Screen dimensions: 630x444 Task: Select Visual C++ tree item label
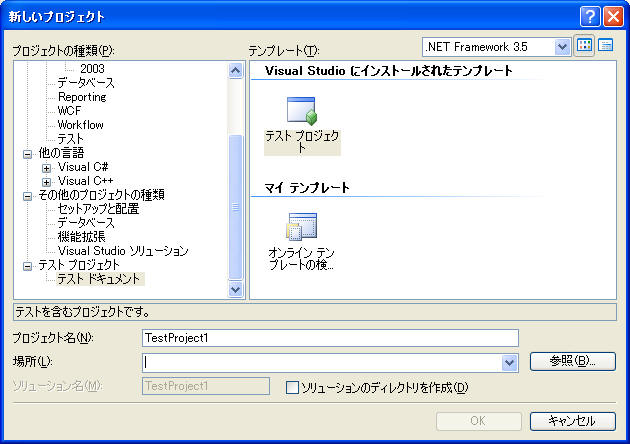[x=85, y=181]
